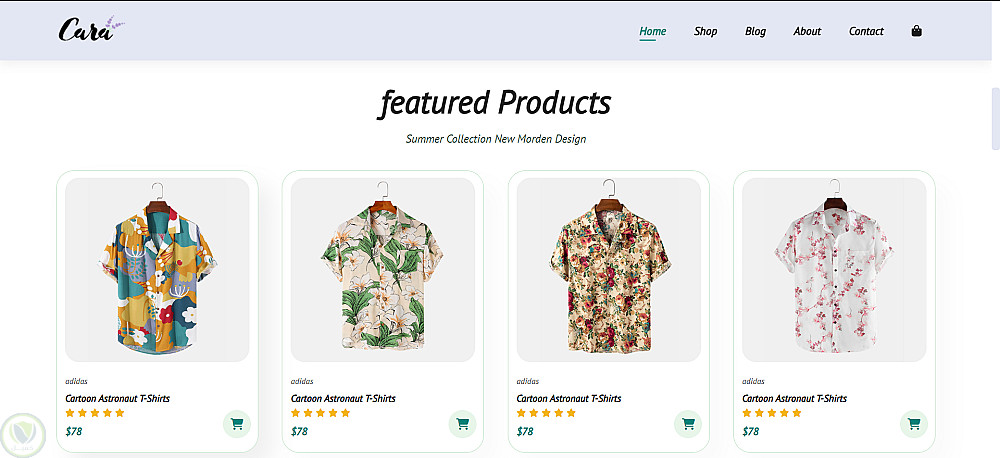Open the teal-orange abstract shirt image
Image resolution: width=1000 pixels, height=458 pixels.
157,269
